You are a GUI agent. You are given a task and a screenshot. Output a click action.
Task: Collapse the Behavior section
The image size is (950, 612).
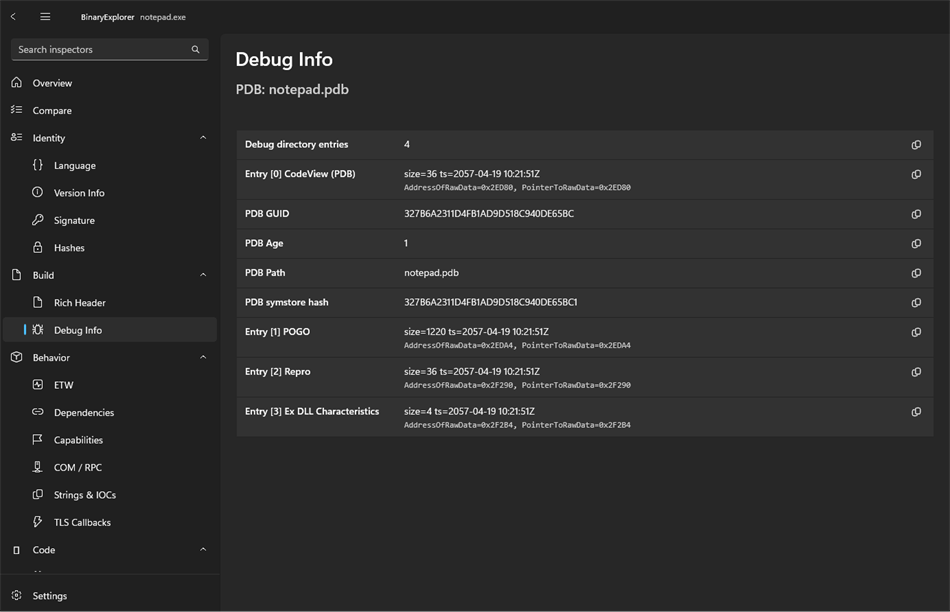203,358
